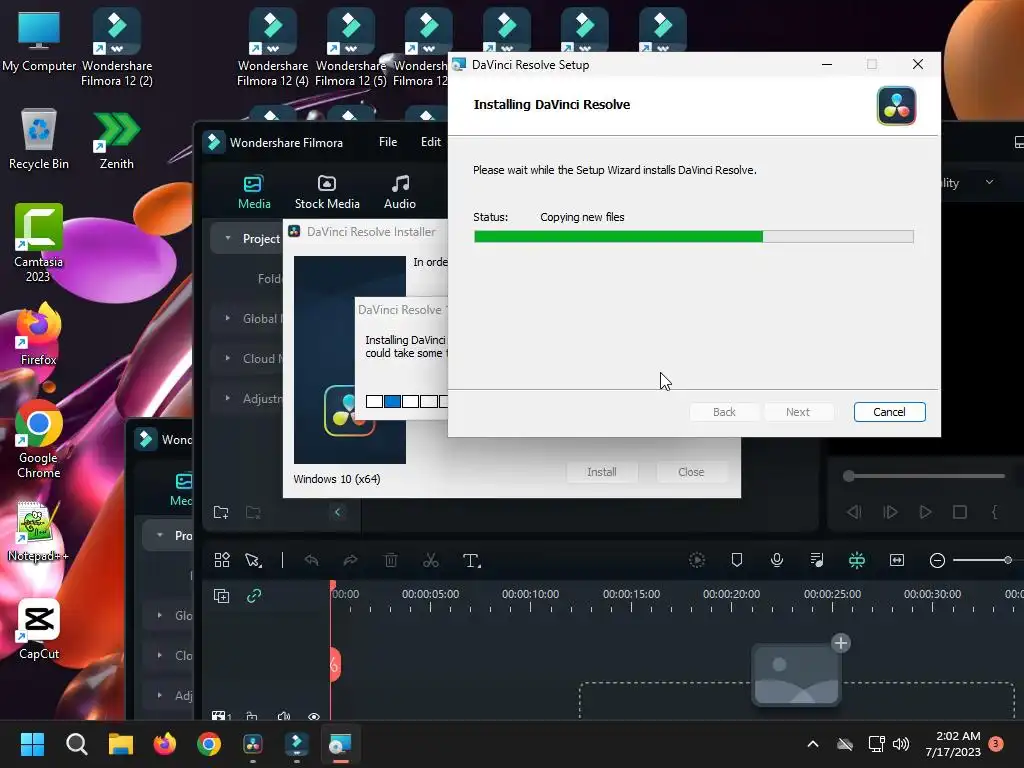This screenshot has width=1024, height=768.
Task: Click the preview playback scrubber
Action: pyautogui.click(x=848, y=476)
